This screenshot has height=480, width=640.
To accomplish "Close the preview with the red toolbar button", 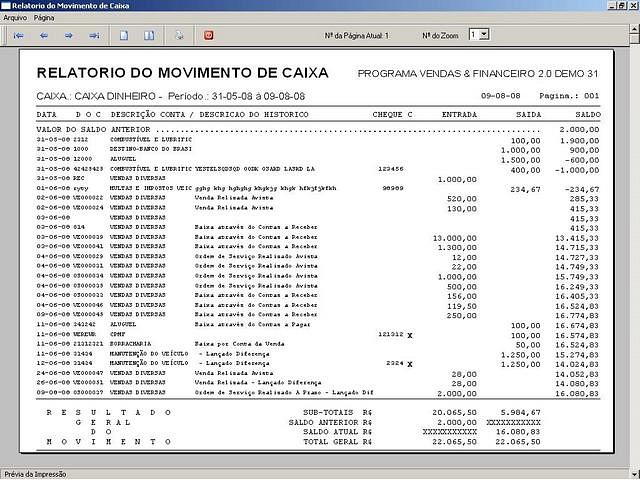I will tap(209, 35).
